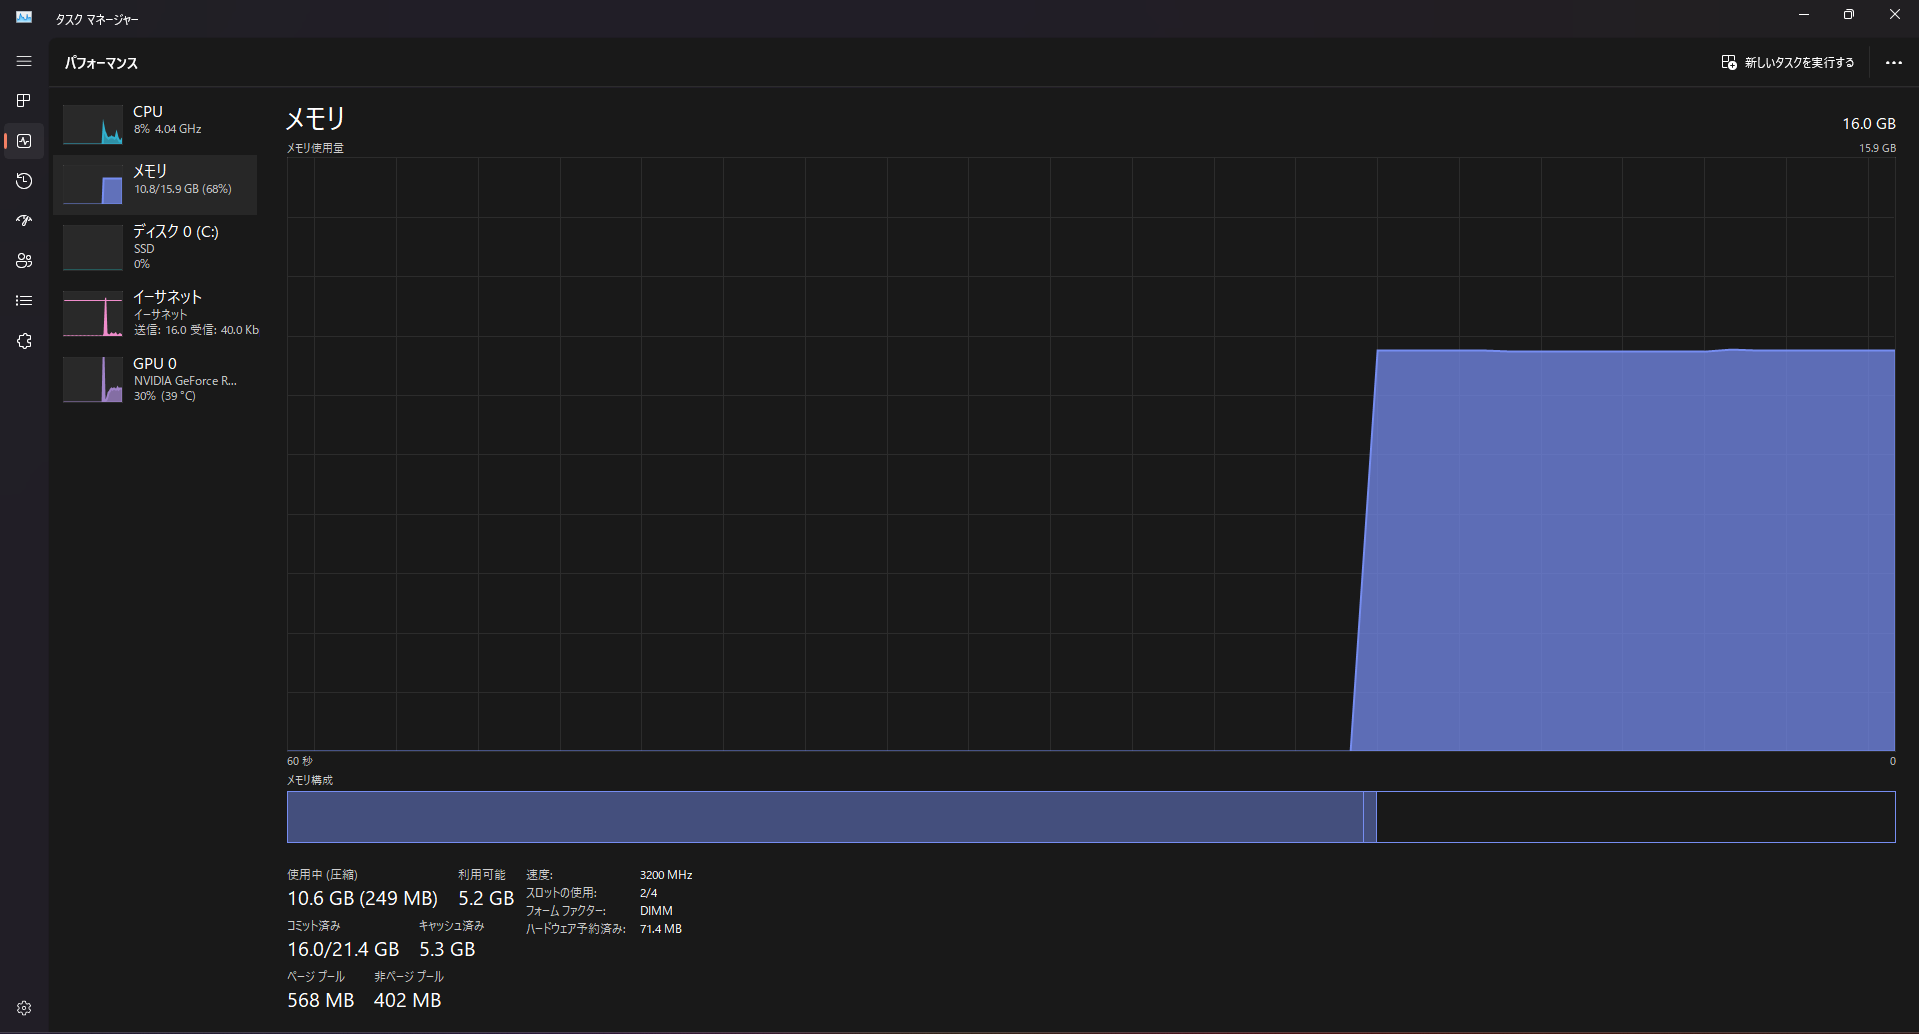Click the 60 秒 axis label

point(300,761)
